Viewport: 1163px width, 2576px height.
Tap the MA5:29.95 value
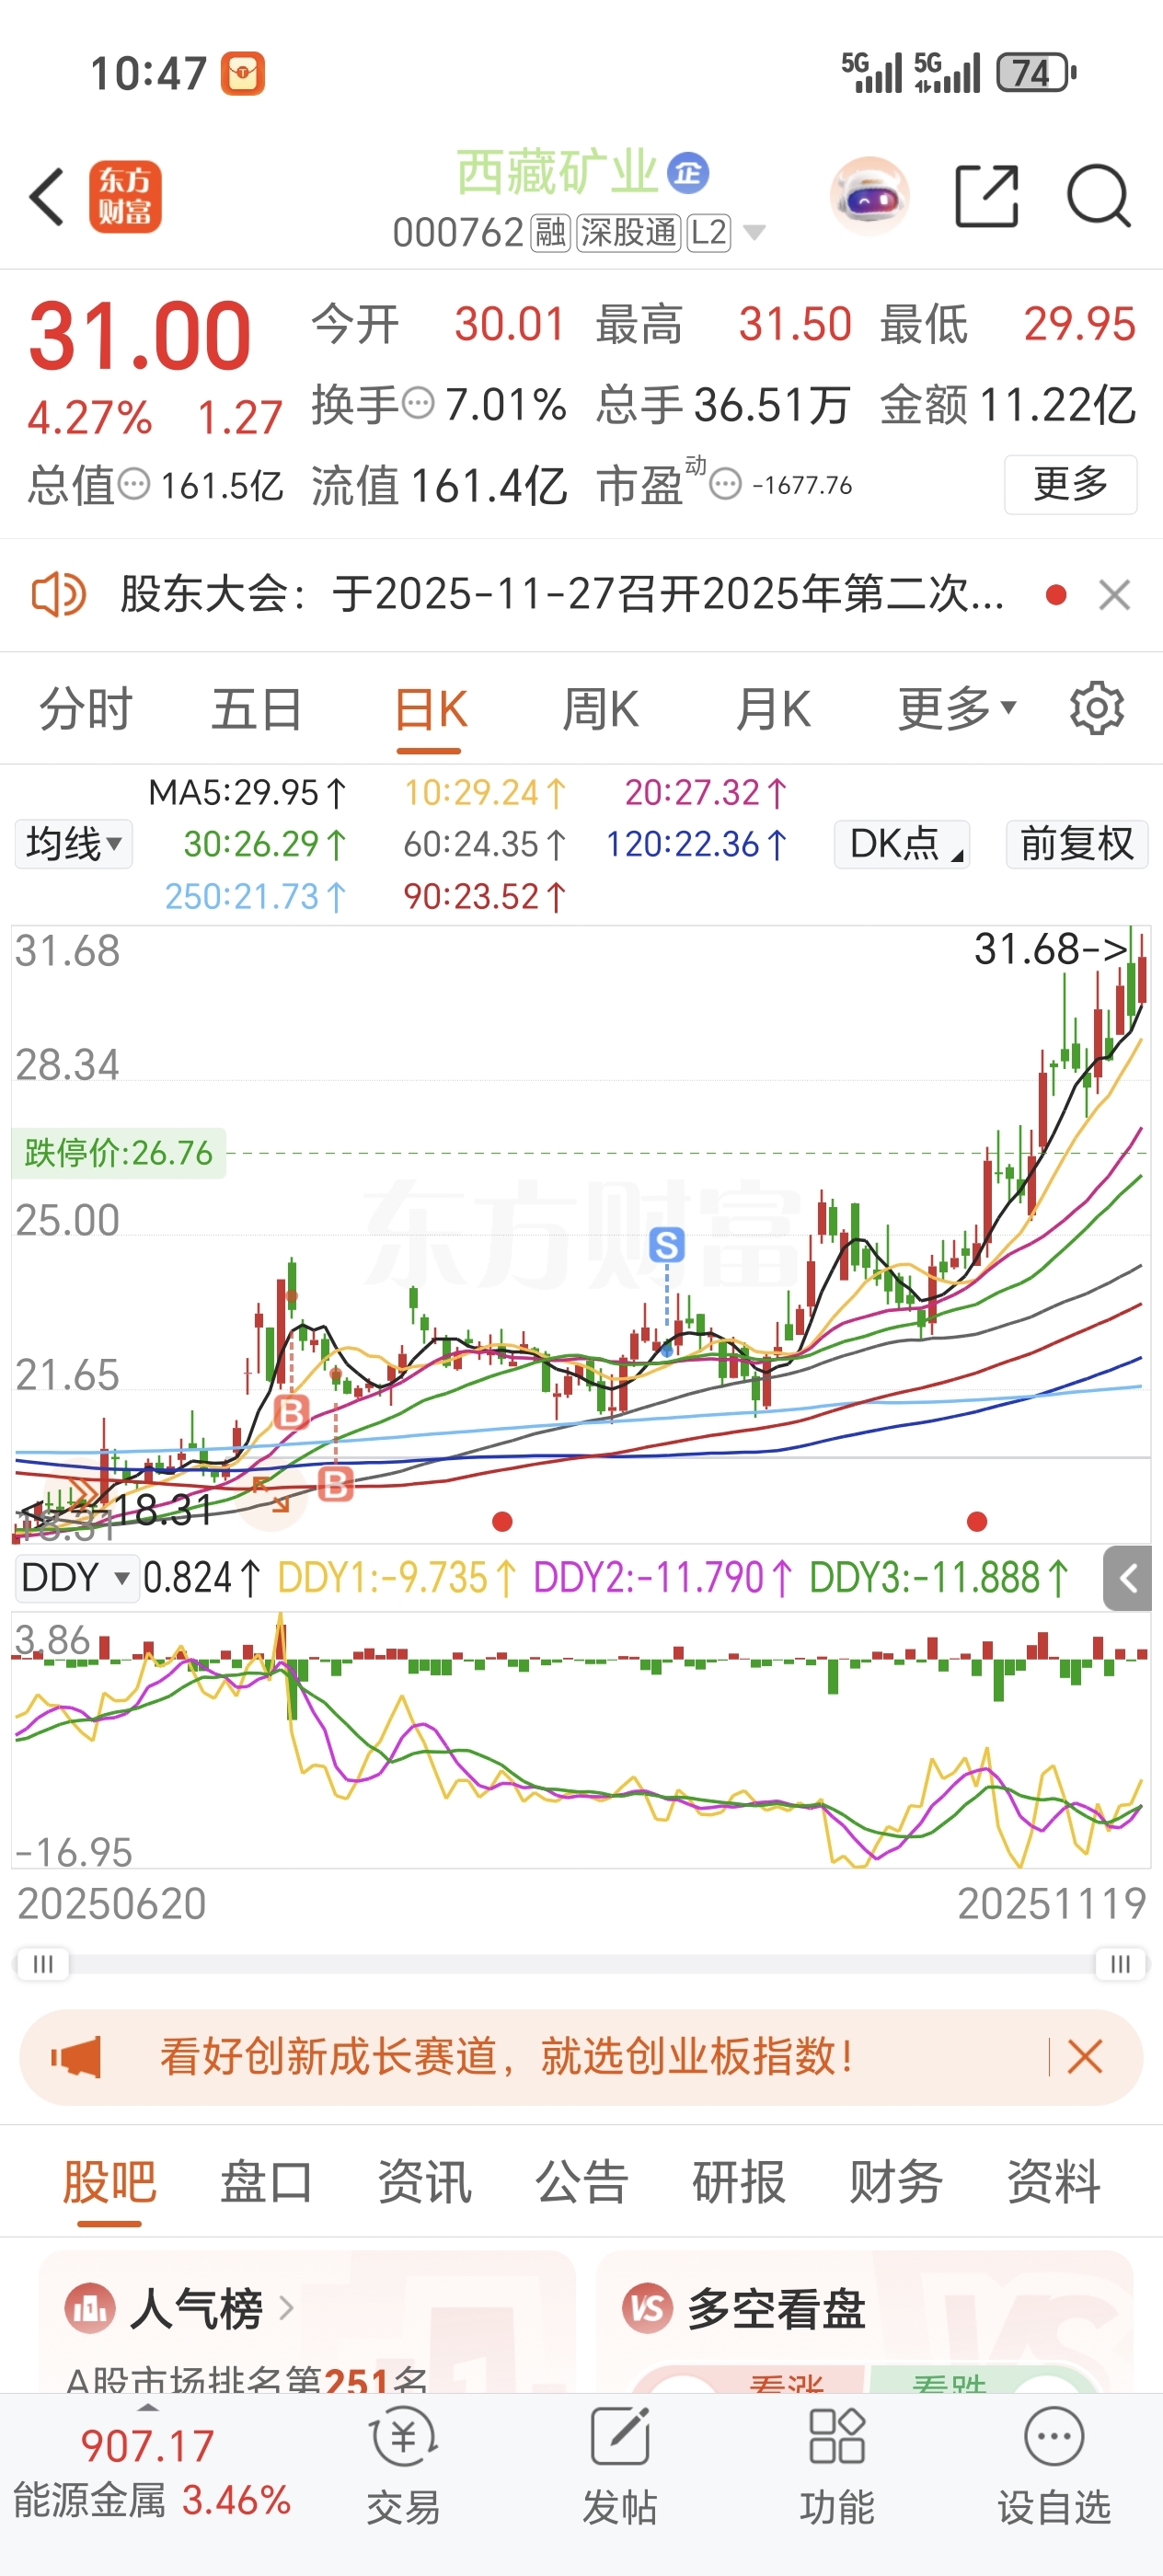coord(248,793)
